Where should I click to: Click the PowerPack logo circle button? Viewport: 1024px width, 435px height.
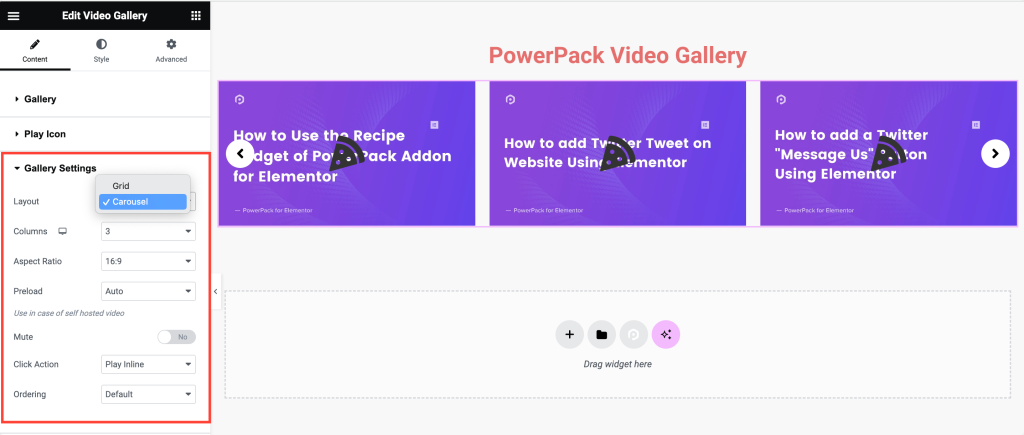point(633,334)
